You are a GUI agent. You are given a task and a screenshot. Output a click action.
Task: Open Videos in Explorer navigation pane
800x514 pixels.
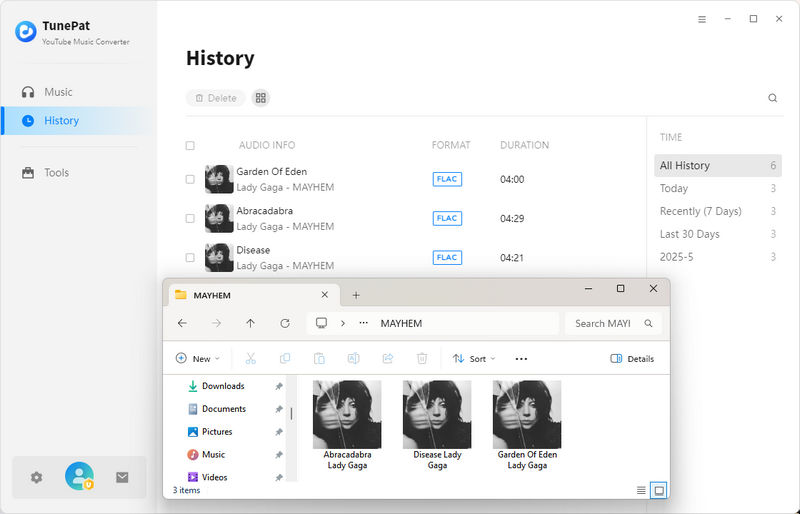click(214, 477)
